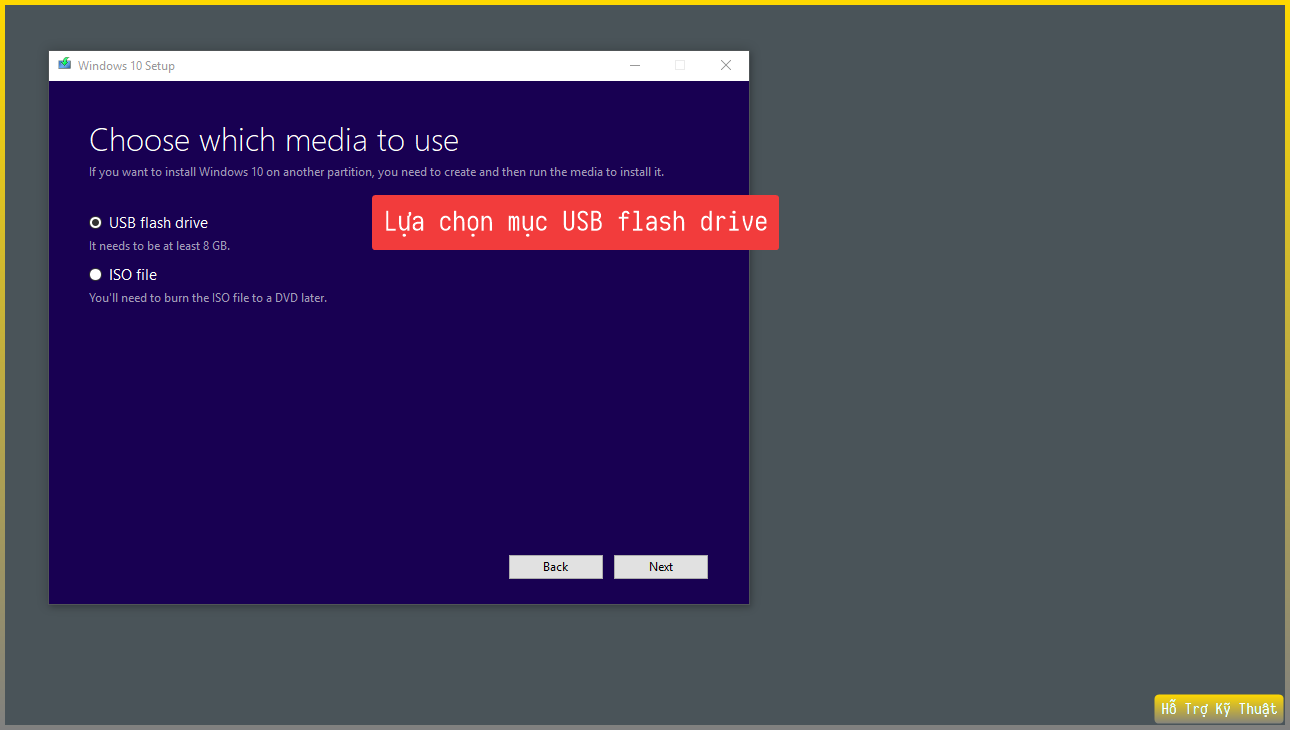
Task: Click the 'It needs to be at least 8 GB.' text
Action: [160, 246]
